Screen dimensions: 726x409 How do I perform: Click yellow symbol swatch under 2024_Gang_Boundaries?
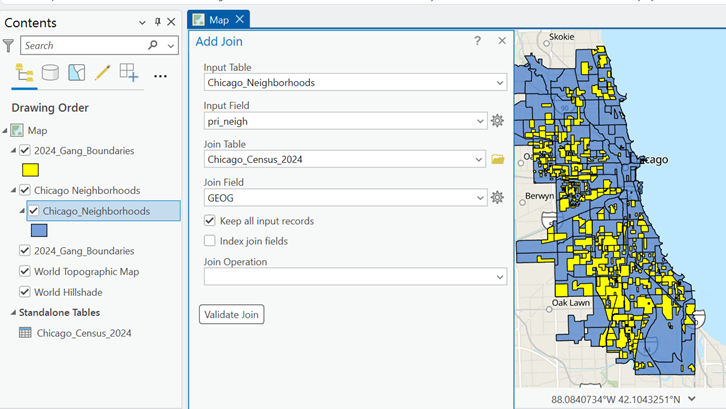[30, 170]
